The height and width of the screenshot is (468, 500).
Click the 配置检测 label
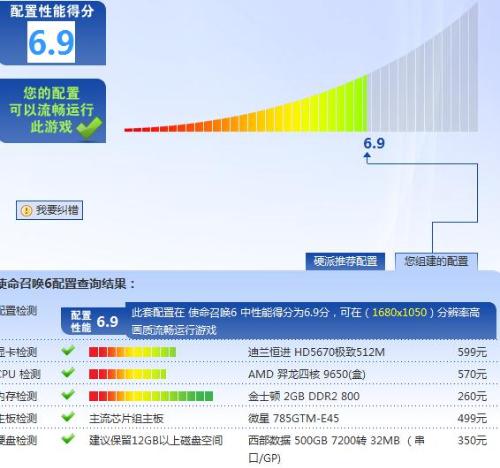point(18,311)
